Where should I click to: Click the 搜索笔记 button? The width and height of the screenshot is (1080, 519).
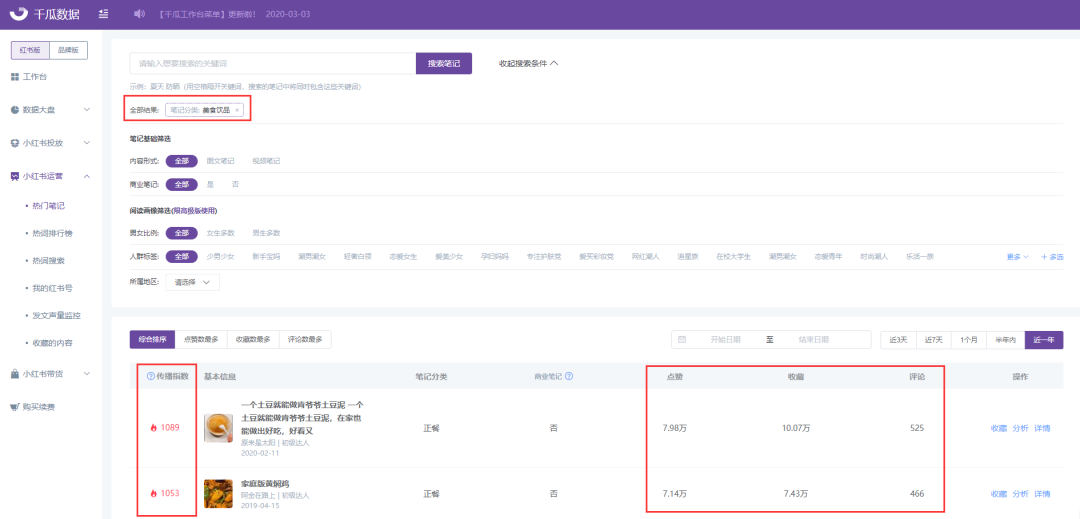click(x=443, y=63)
